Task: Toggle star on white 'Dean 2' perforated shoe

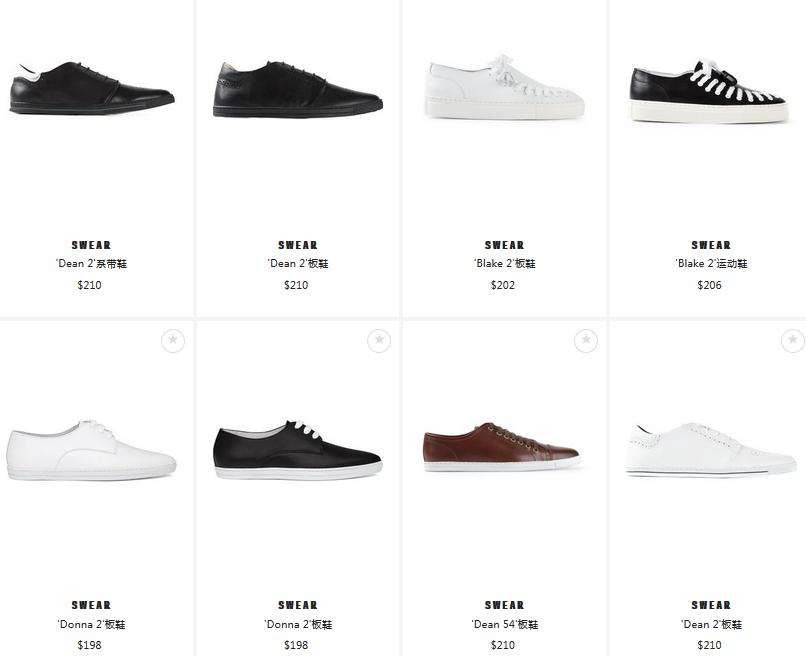Action: click(x=793, y=340)
